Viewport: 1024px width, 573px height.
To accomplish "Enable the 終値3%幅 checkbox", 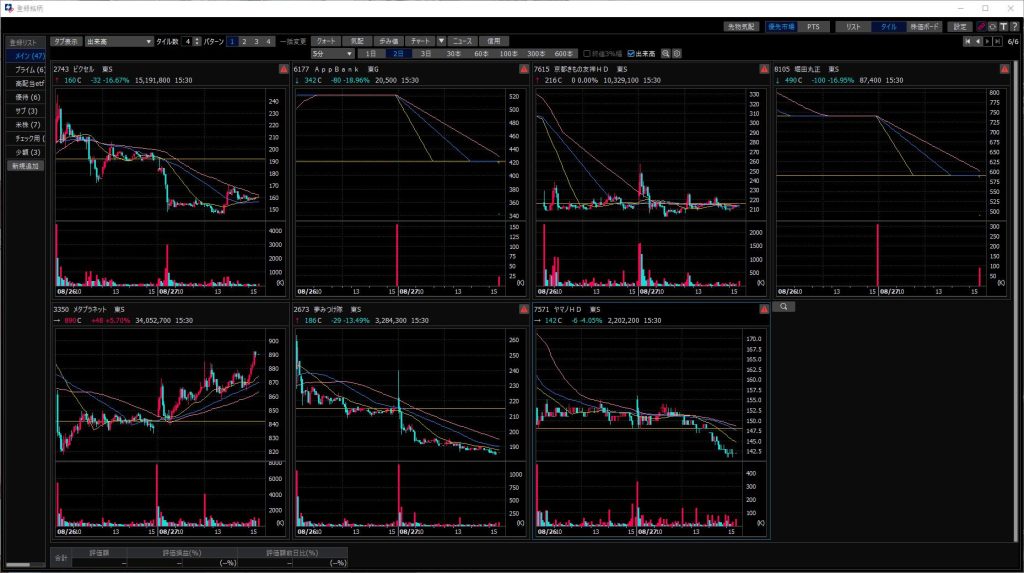I will (x=588, y=53).
